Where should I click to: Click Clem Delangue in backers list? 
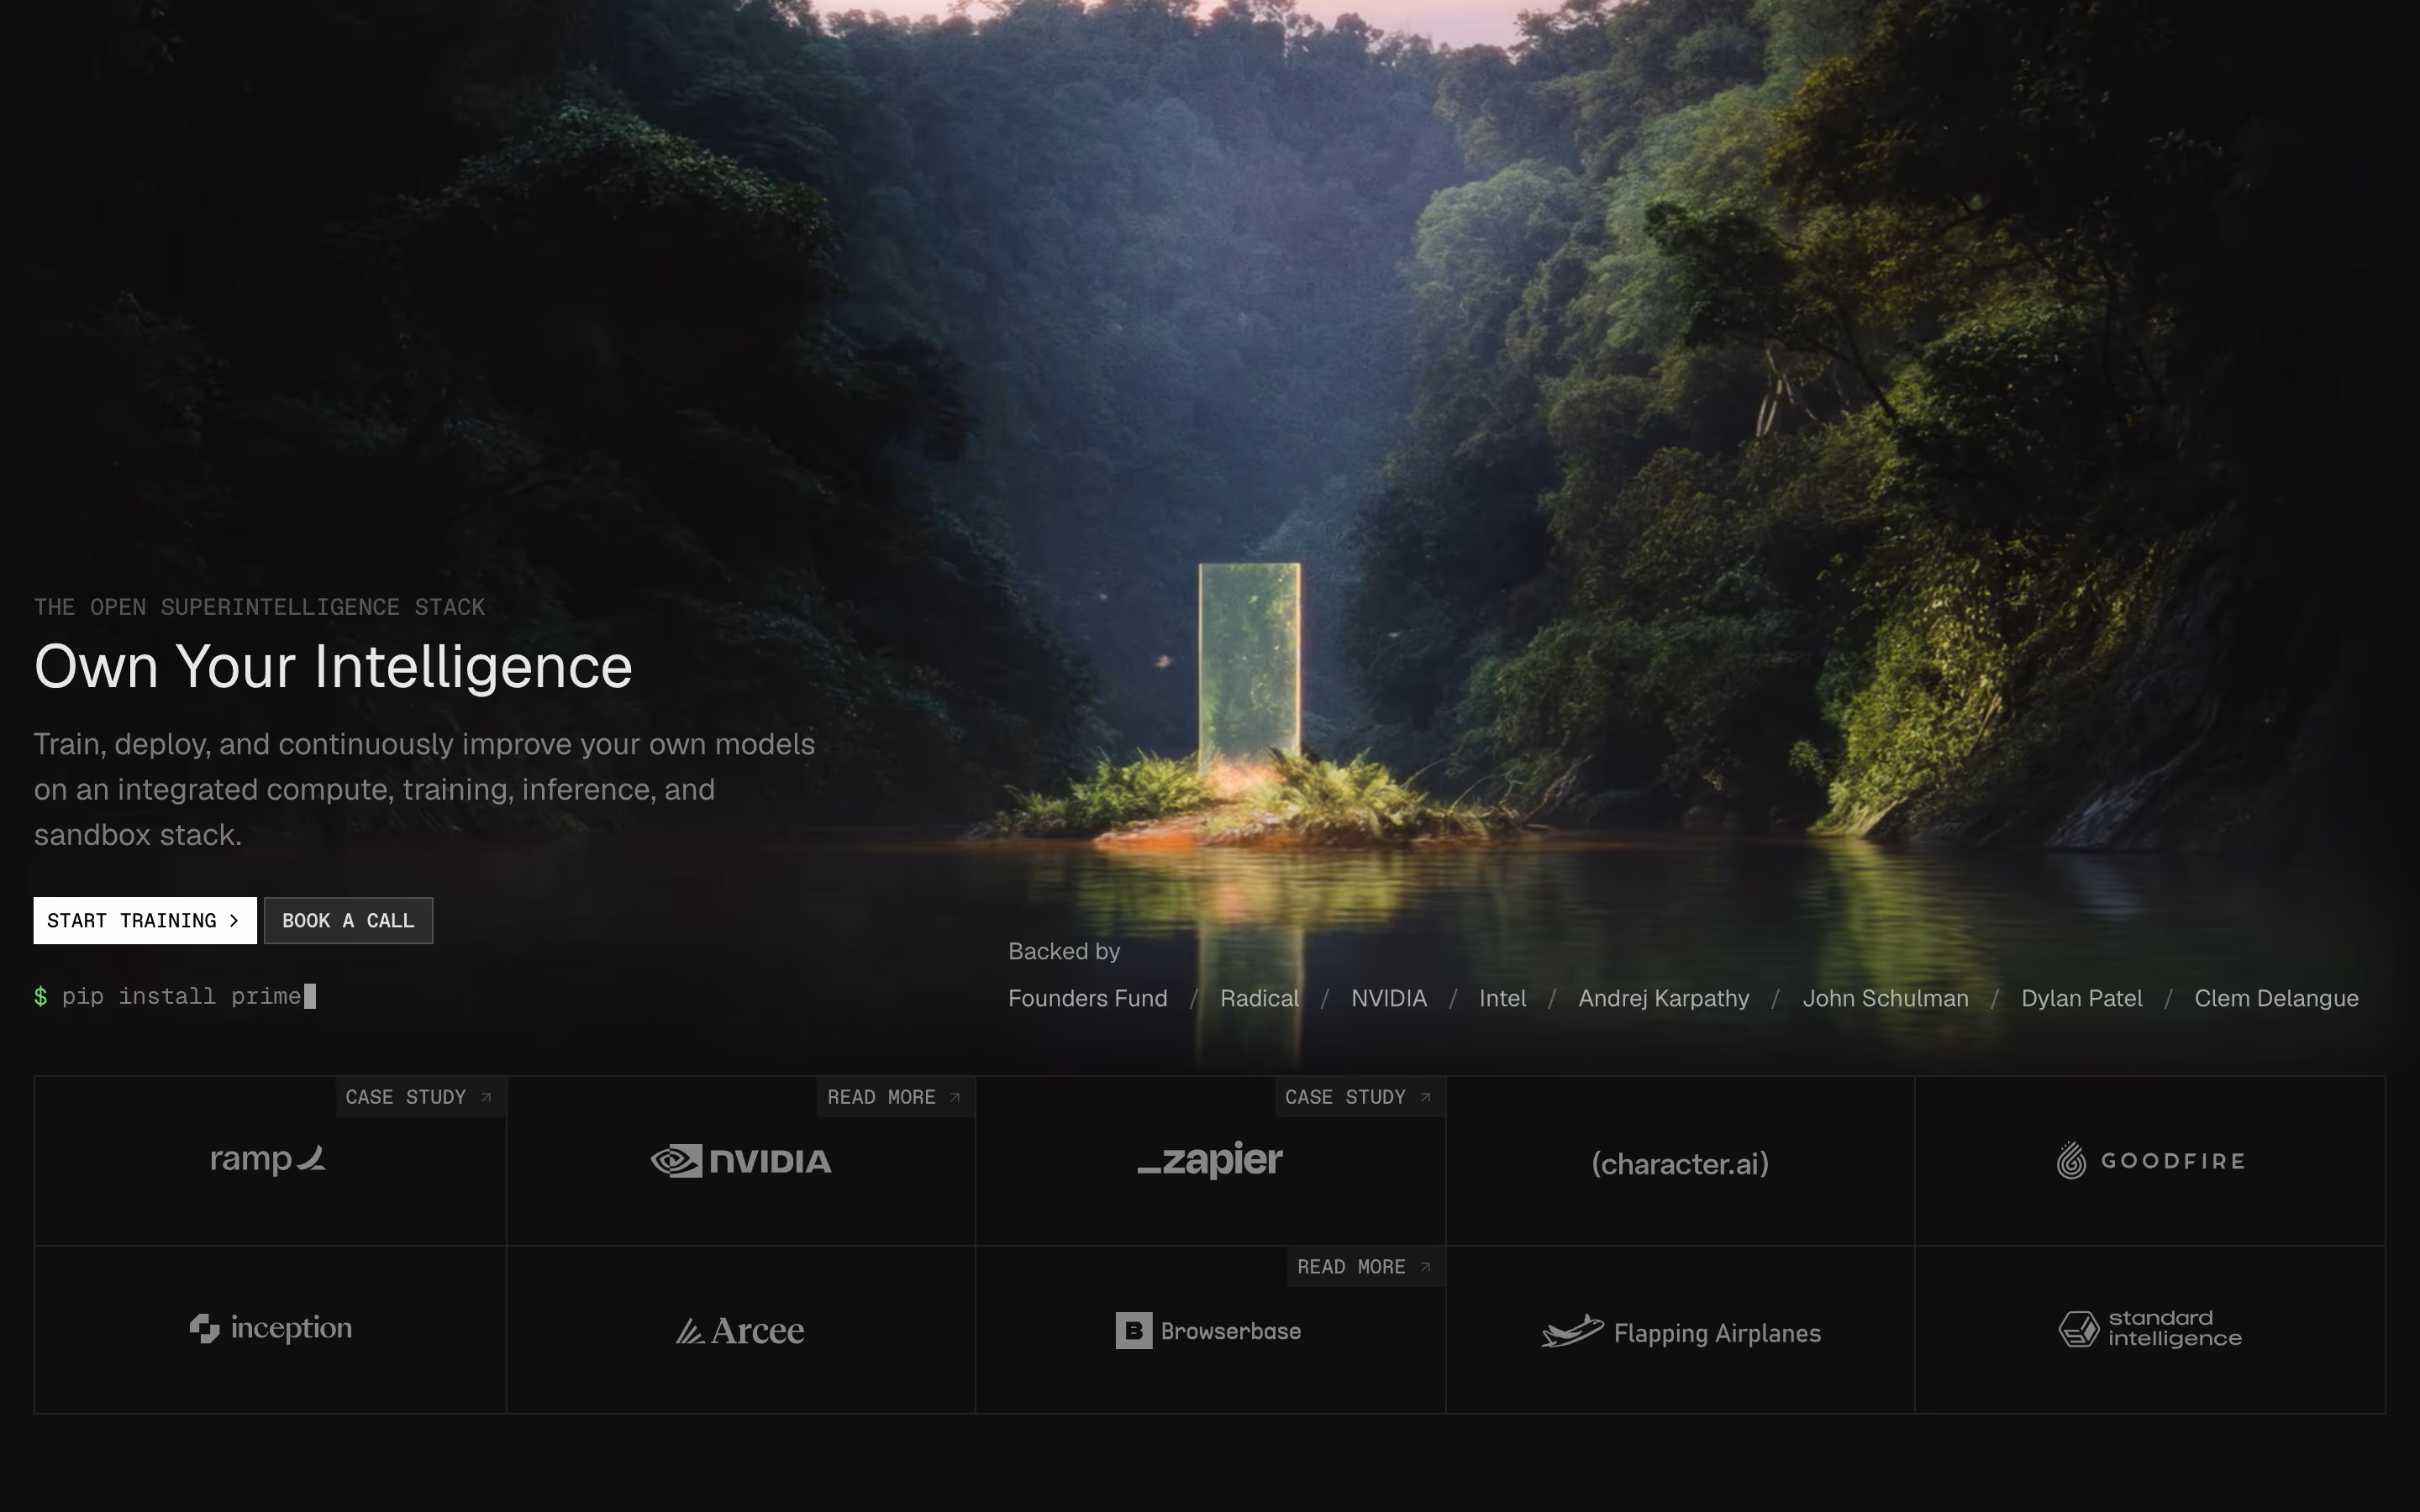coord(2276,998)
